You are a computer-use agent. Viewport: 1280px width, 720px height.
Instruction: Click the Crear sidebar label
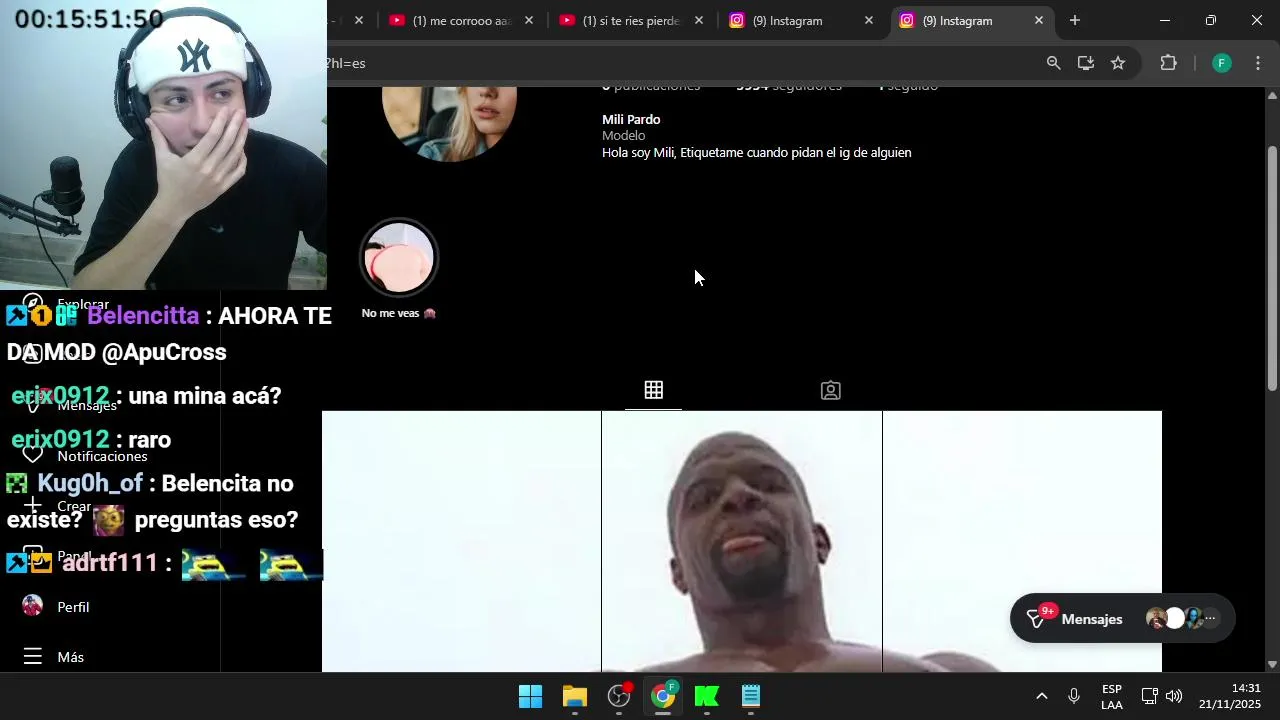coord(74,506)
